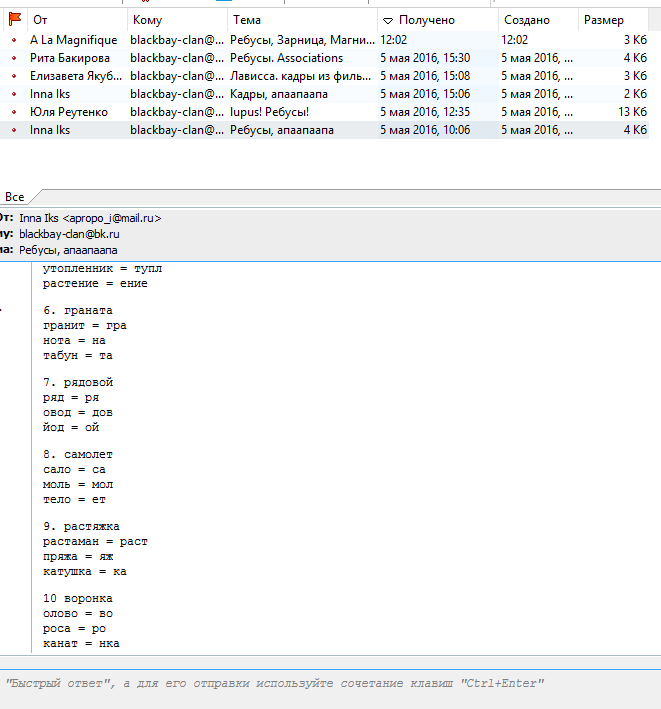
Task: Toggle unread dot for Юля Реутенко email
Action: [x=14, y=112]
